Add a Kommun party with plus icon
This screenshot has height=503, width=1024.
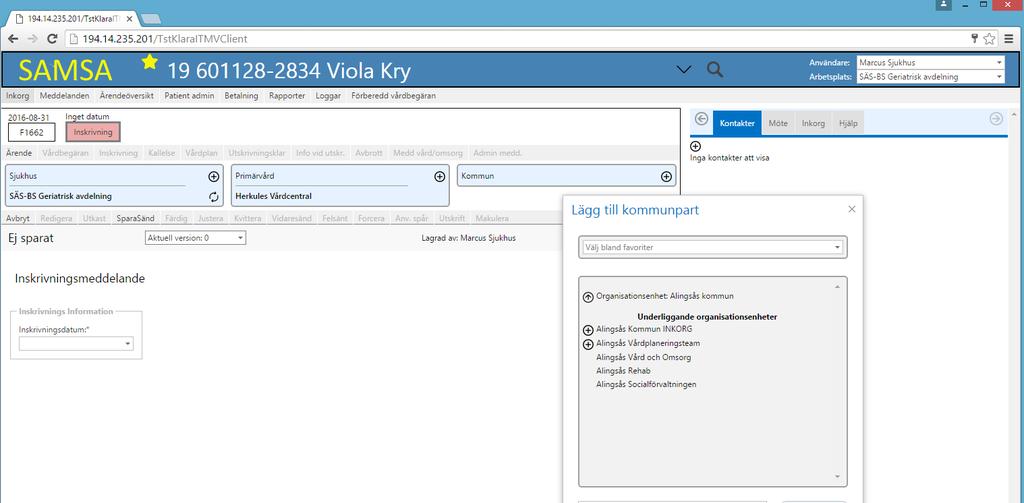[x=666, y=176]
